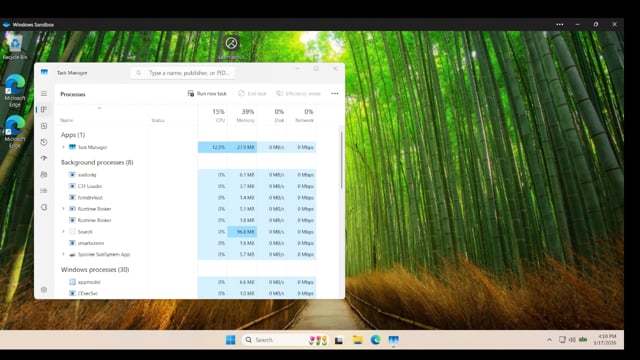The image size is (640, 360).
Task: Sort by the Disk column header
Action: (271, 116)
